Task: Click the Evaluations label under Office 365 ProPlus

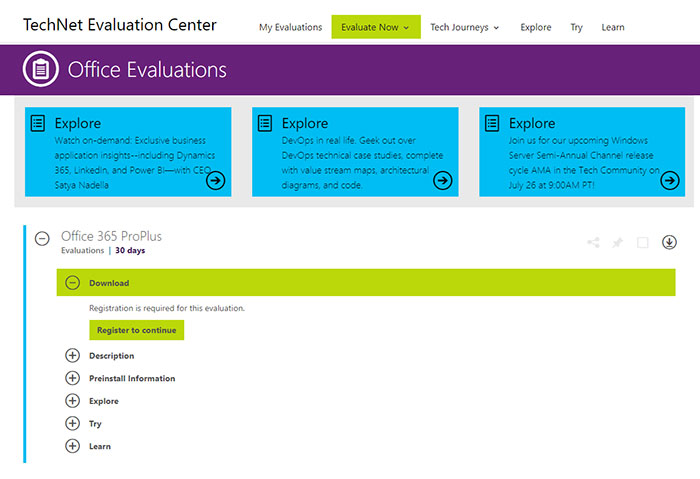Action: click(83, 250)
